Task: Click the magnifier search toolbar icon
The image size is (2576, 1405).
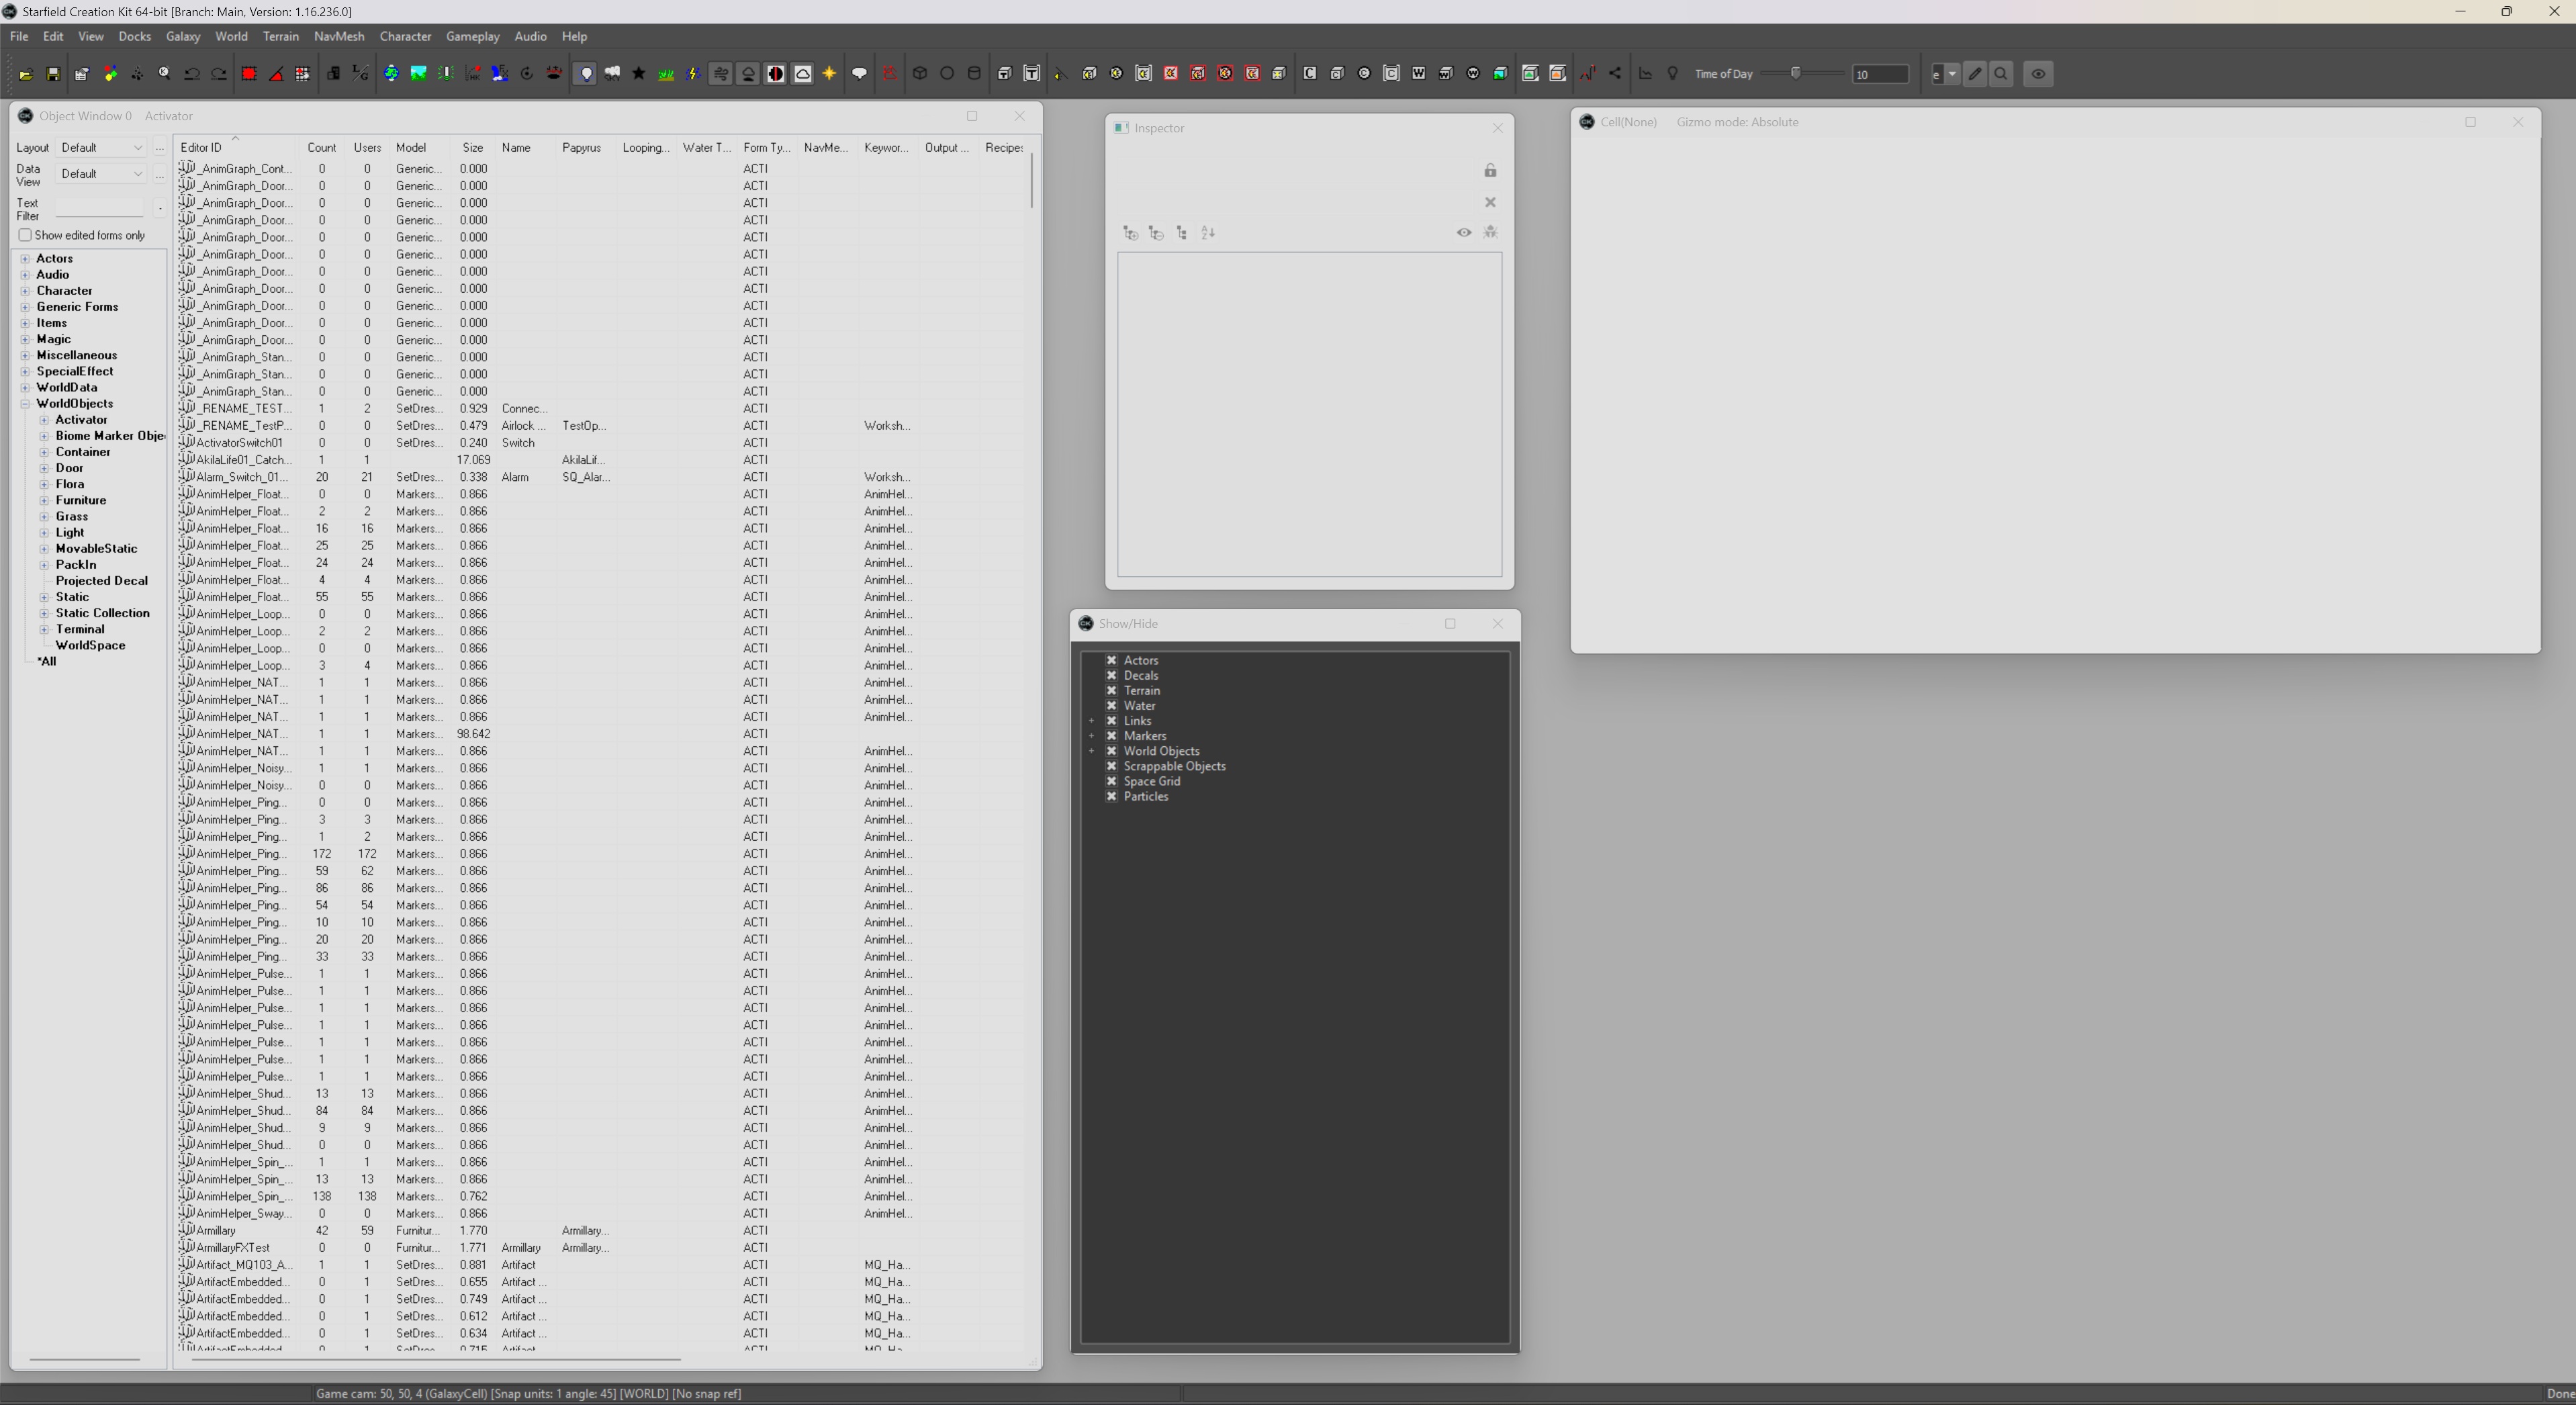Action: (x=2000, y=74)
